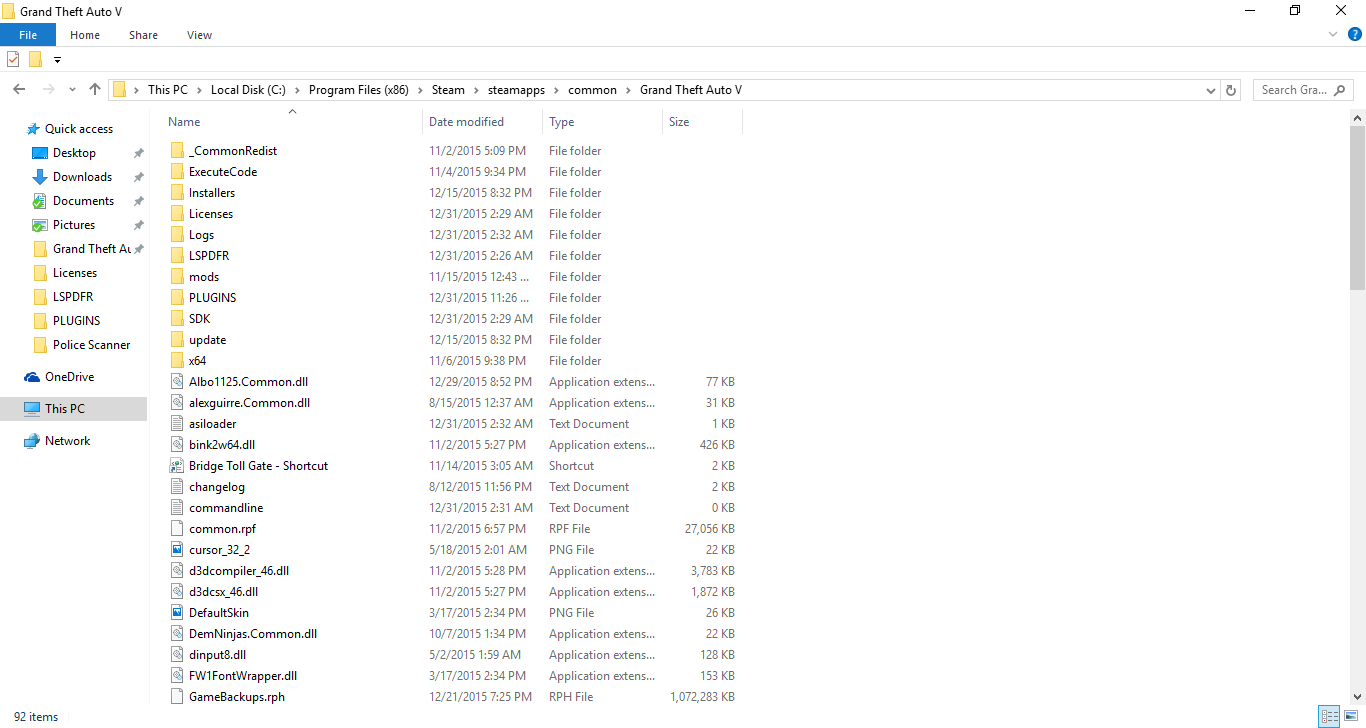This screenshot has height=728, width=1366.
Task: Select the Installers folder name
Action: click(x=212, y=193)
